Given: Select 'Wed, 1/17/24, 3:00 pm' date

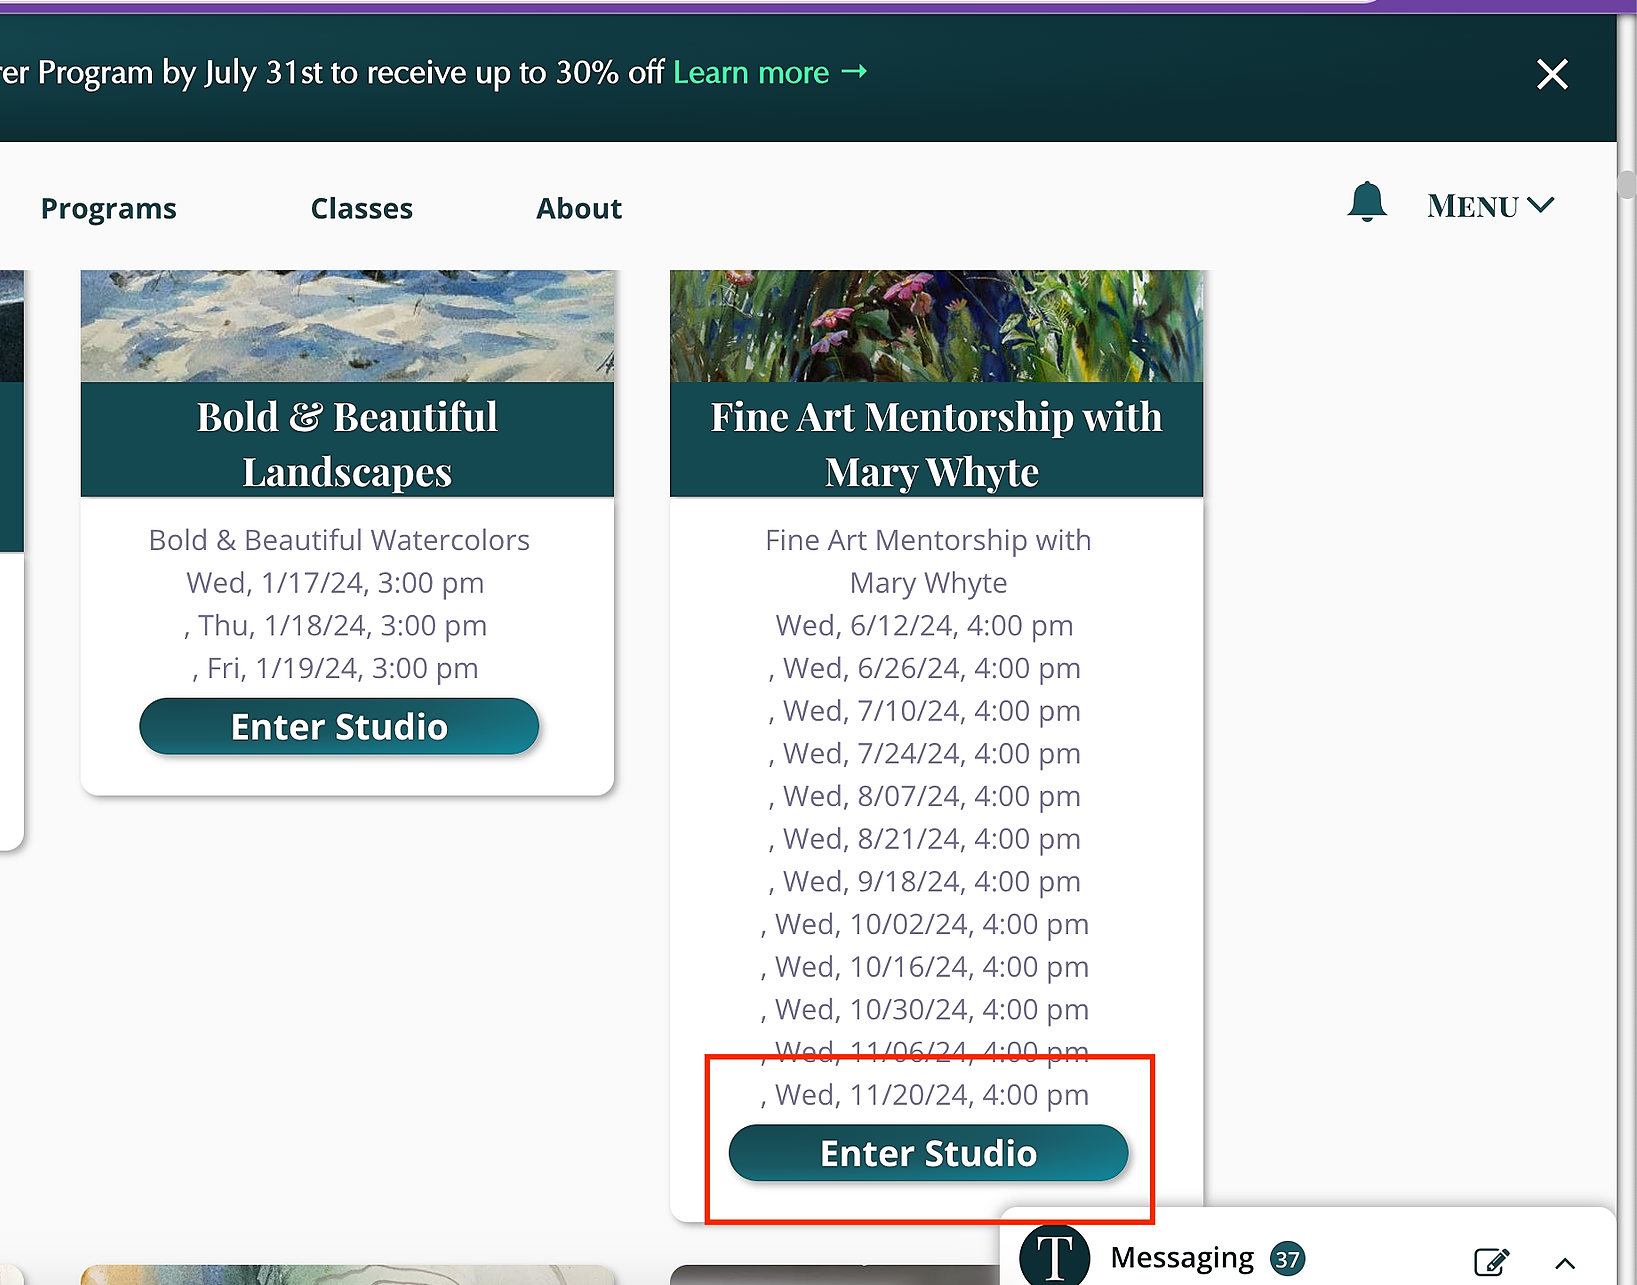Looking at the screenshot, I should point(335,583).
